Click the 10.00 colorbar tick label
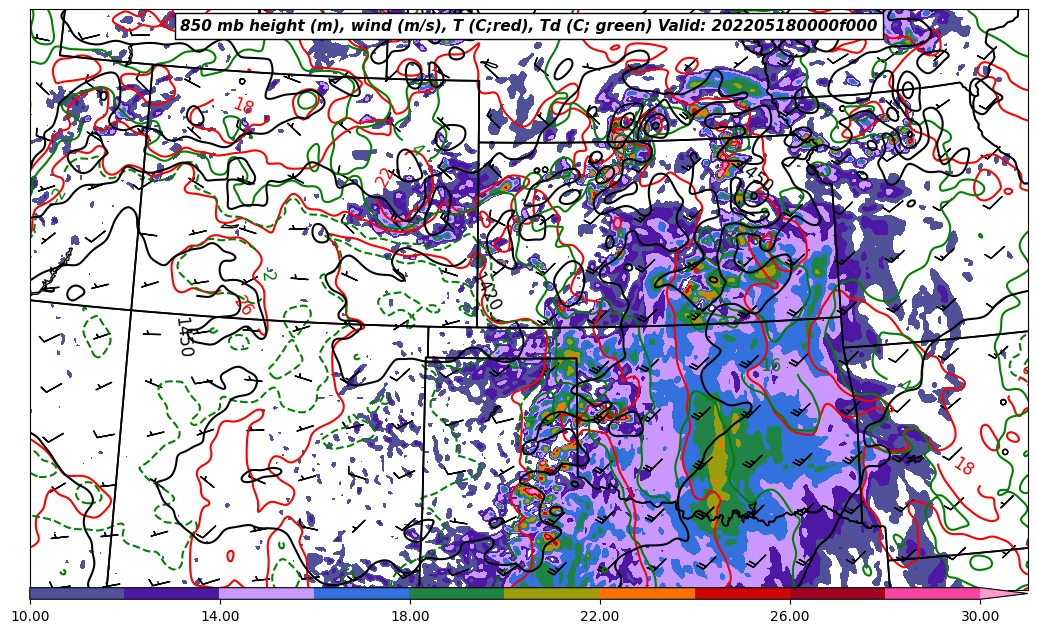Viewport: 1037px width, 633px height. (30, 617)
